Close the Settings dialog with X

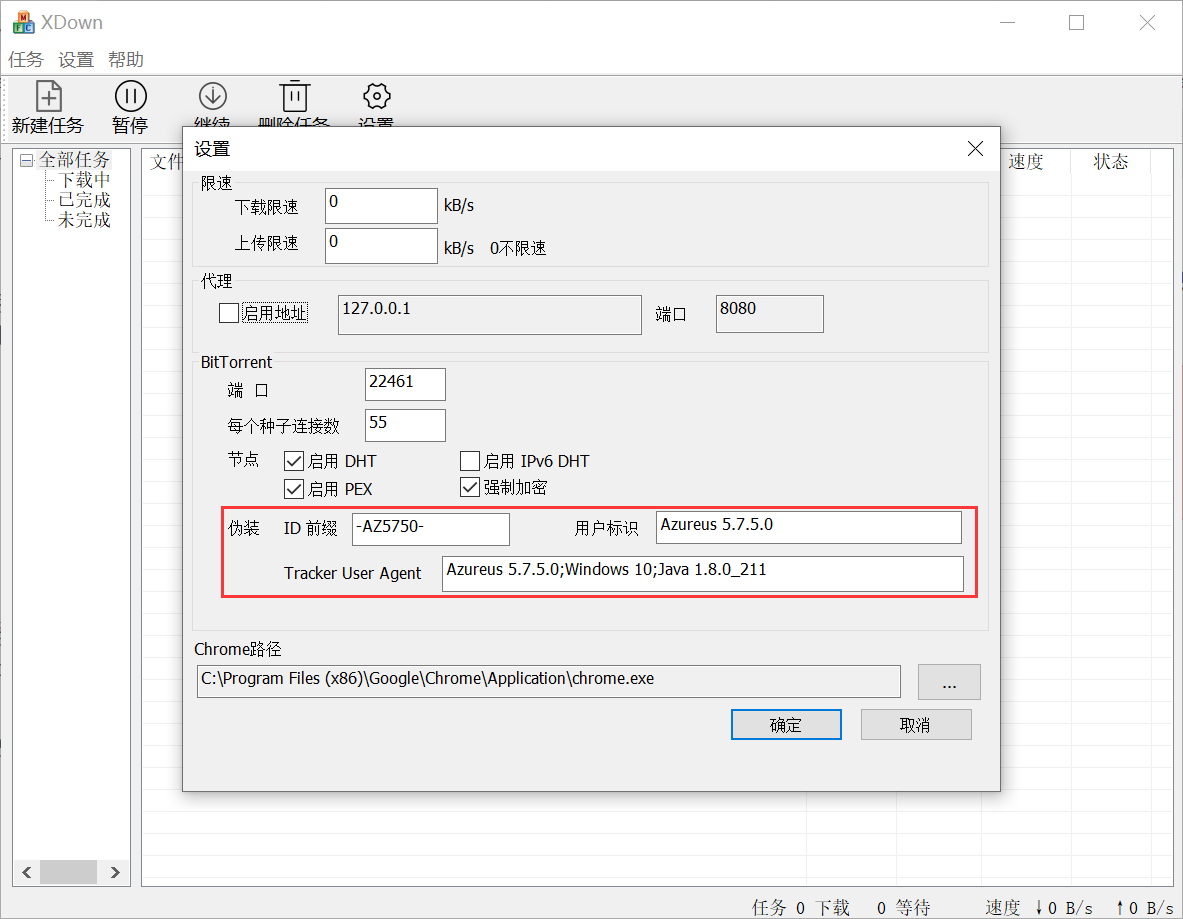pos(975,149)
